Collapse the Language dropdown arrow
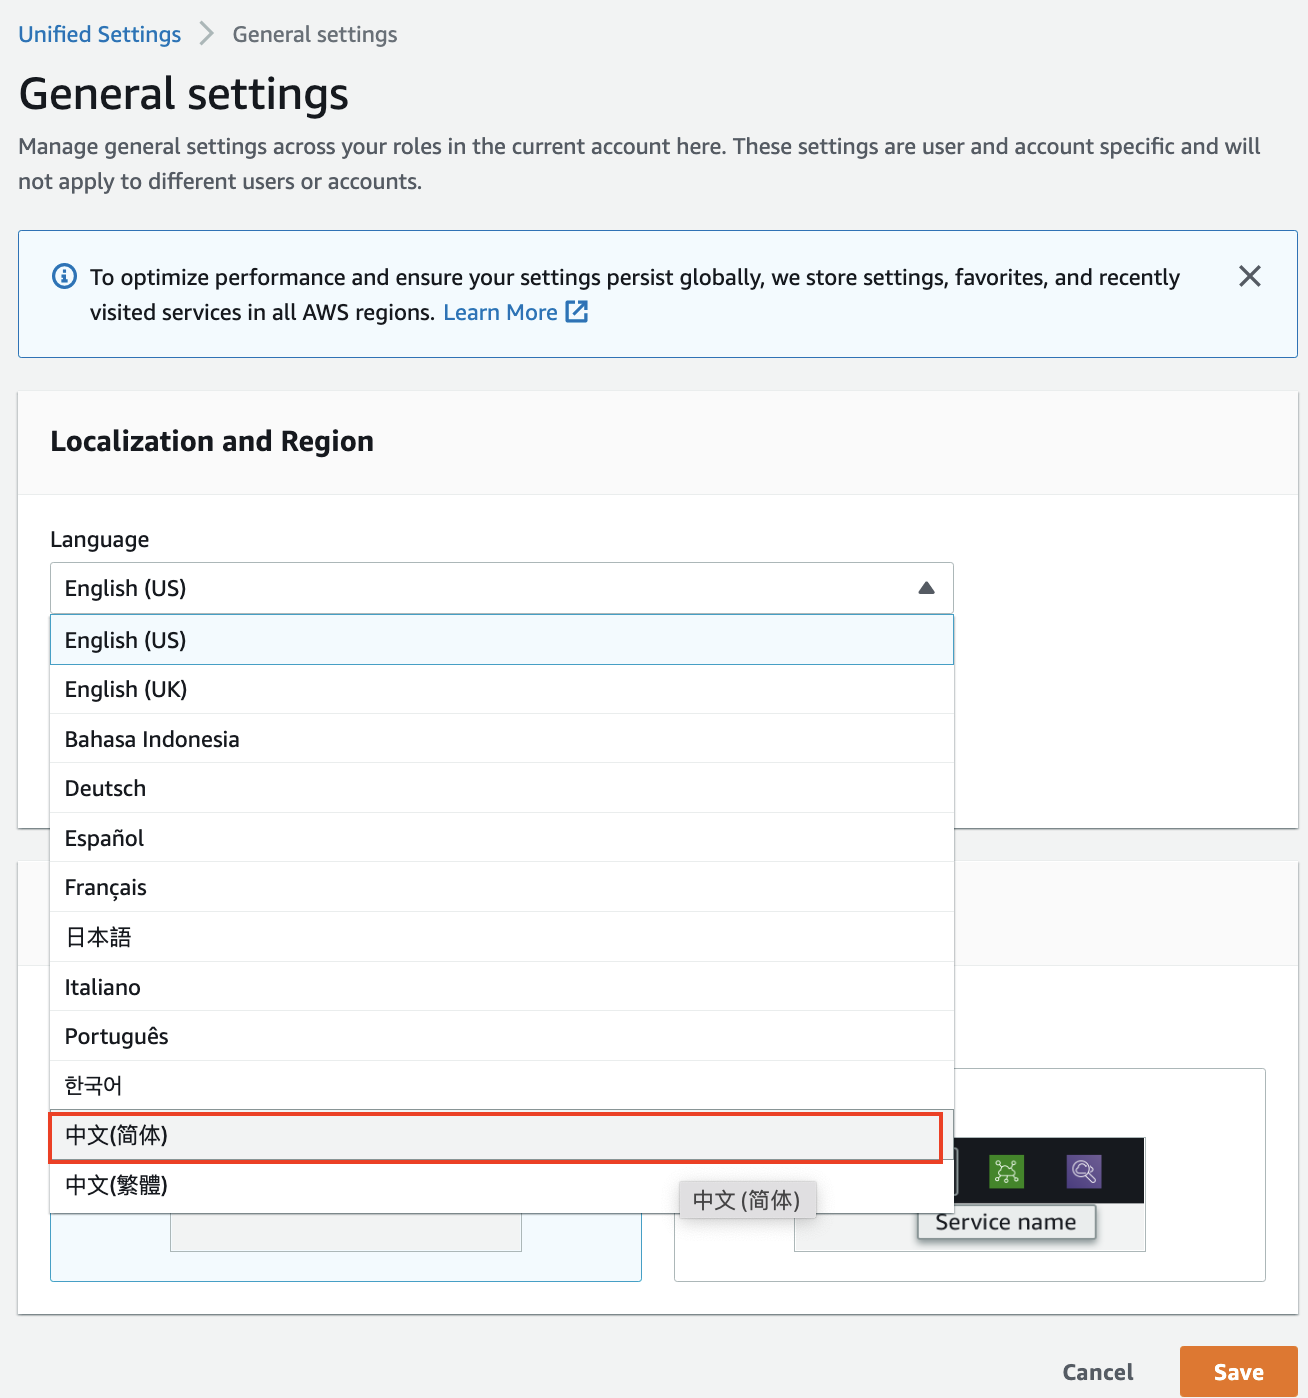This screenshot has height=1398, width=1308. click(926, 588)
